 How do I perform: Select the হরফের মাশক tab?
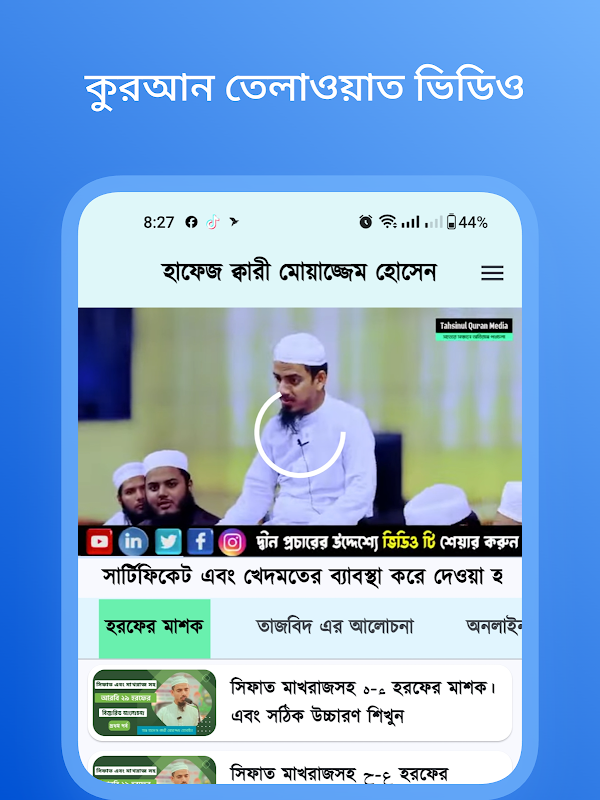(155, 628)
